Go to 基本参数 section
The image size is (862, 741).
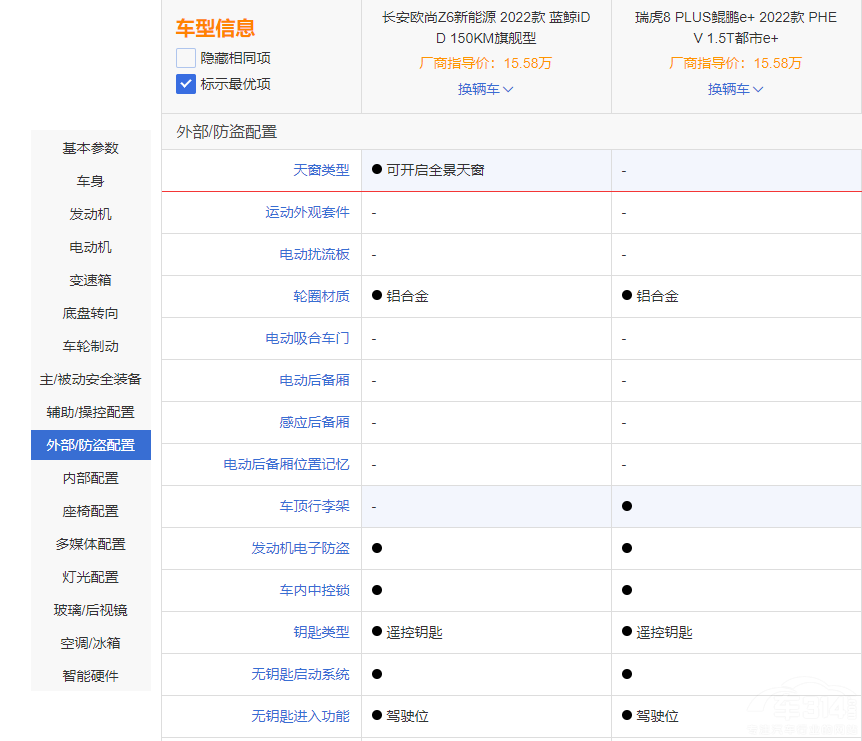pyautogui.click(x=91, y=148)
